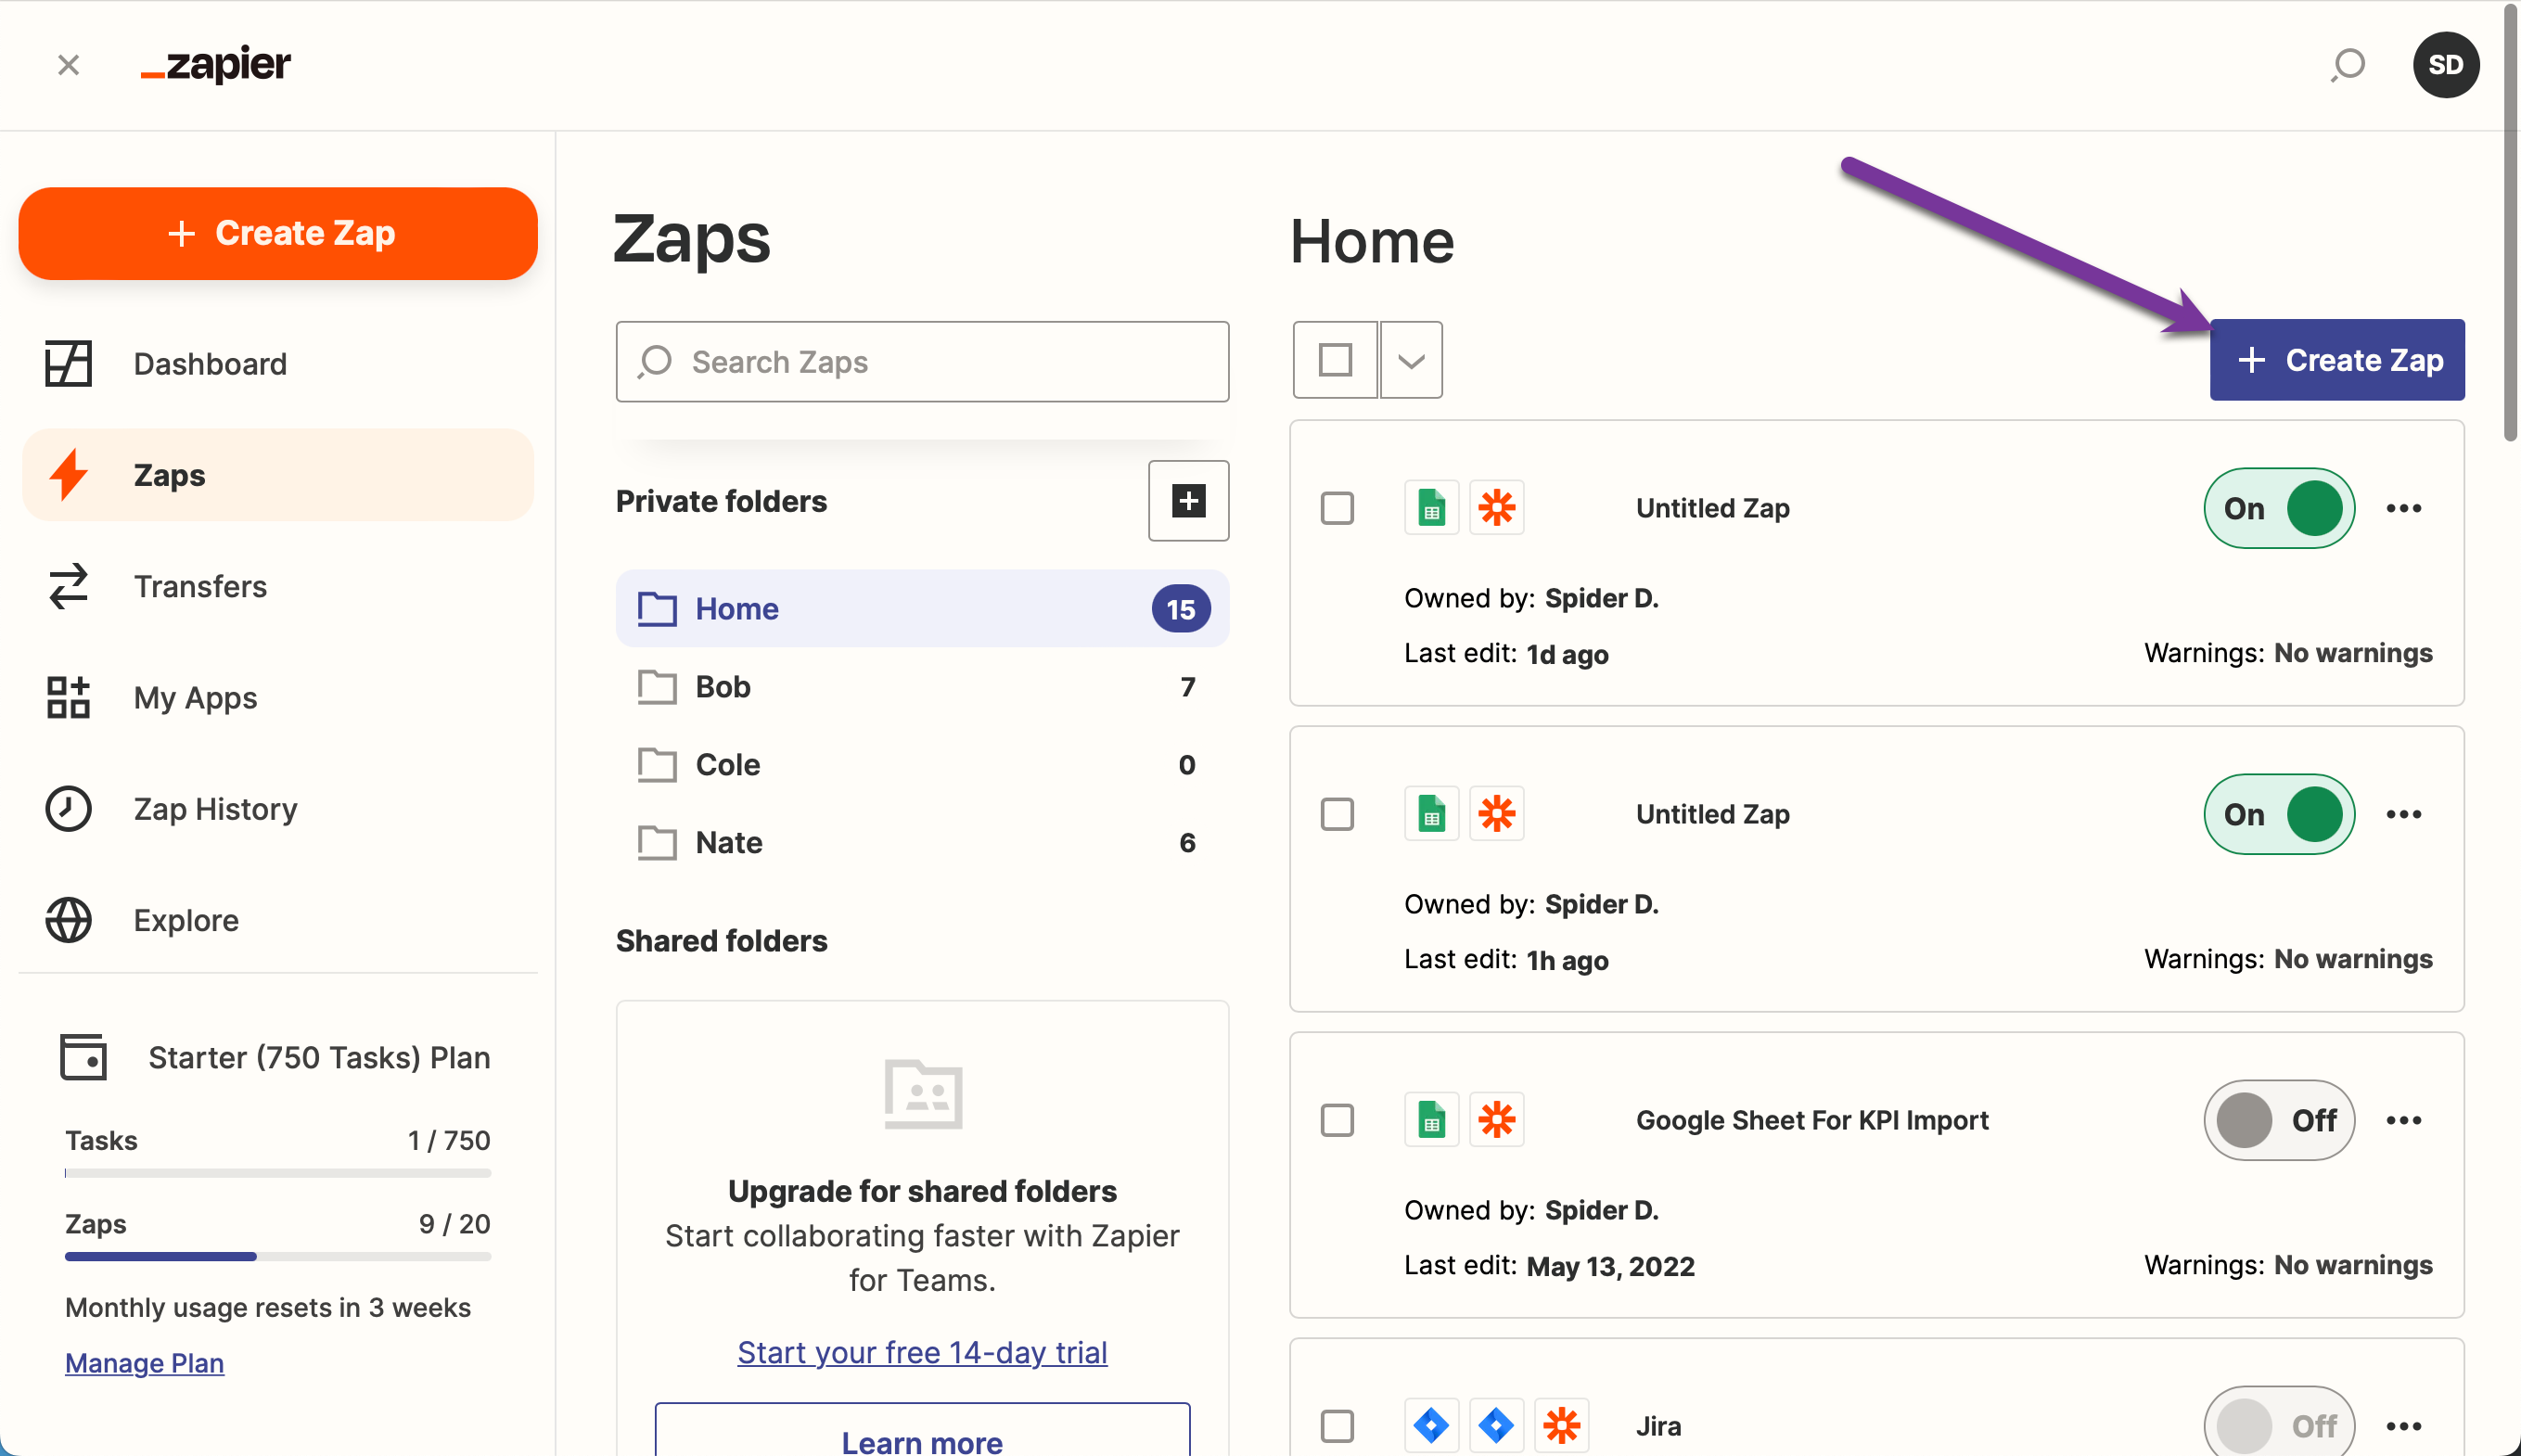Open the Bob folder
The width and height of the screenshot is (2521, 1456).
pos(922,686)
